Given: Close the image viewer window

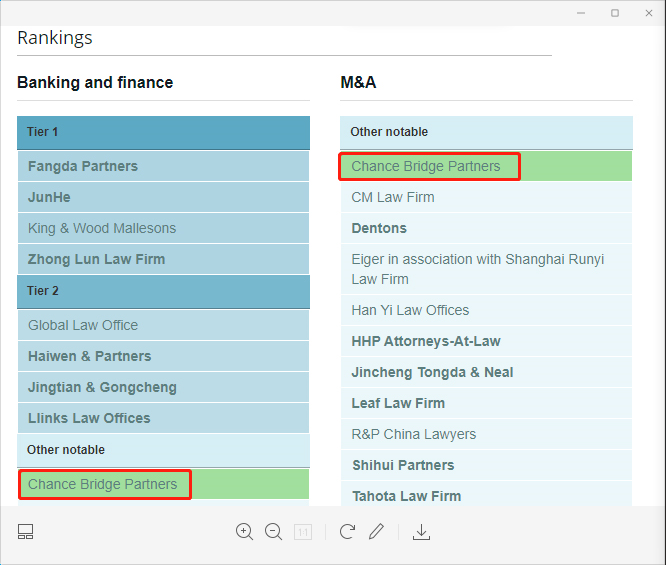Looking at the screenshot, I should click(x=649, y=13).
